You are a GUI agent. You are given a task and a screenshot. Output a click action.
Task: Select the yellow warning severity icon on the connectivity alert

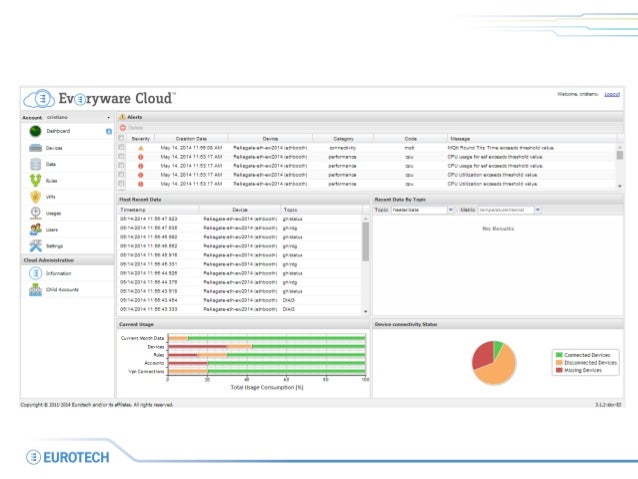point(141,148)
